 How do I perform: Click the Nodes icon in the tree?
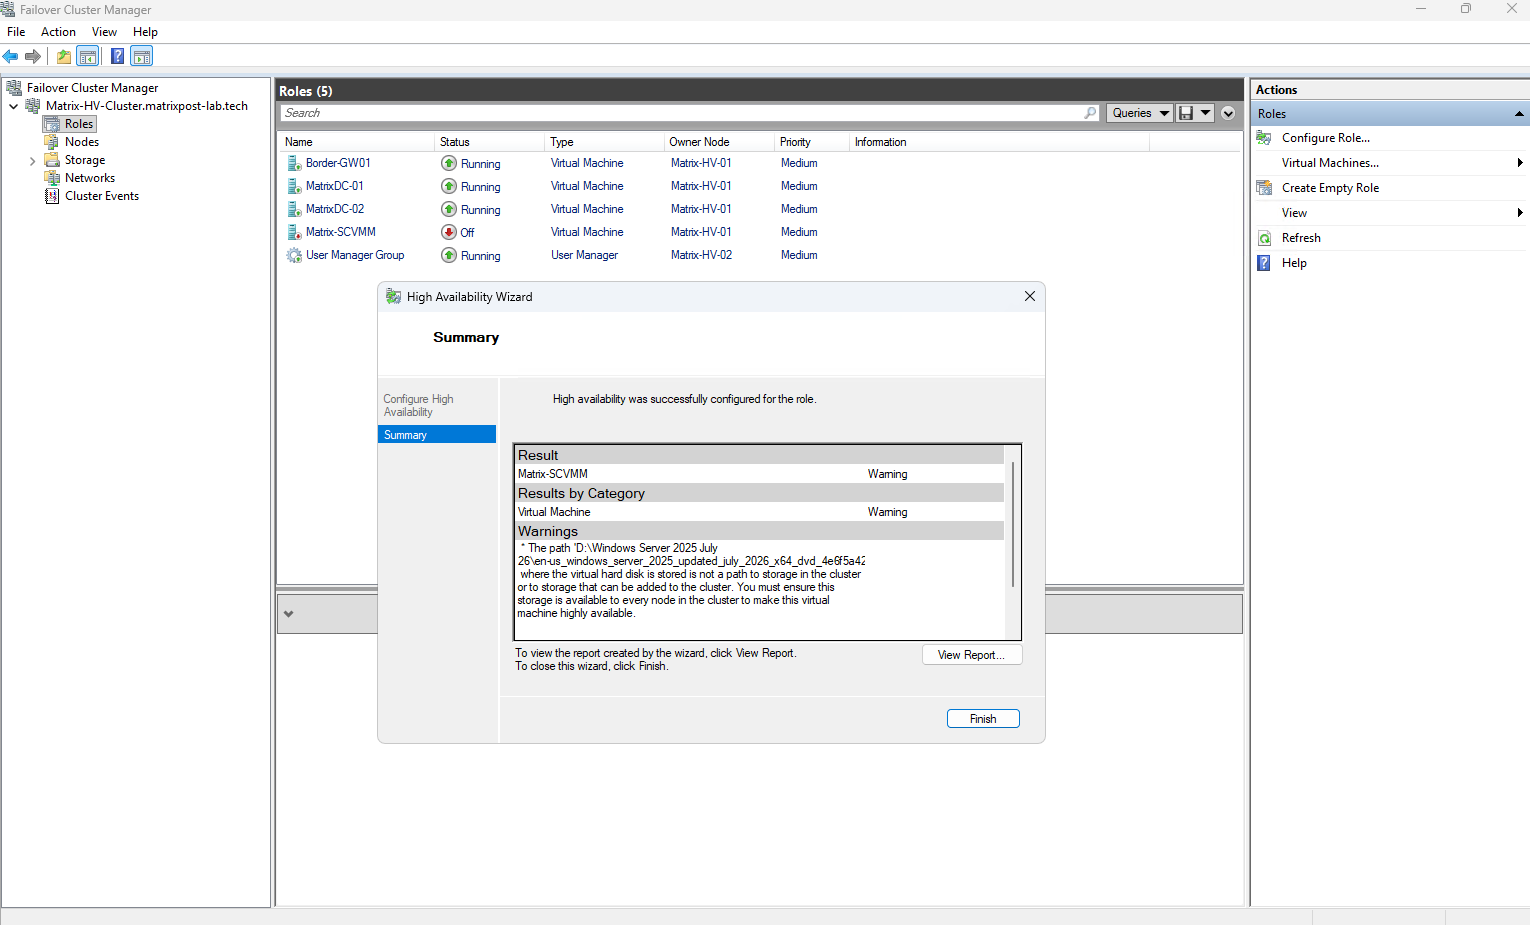click(52, 142)
